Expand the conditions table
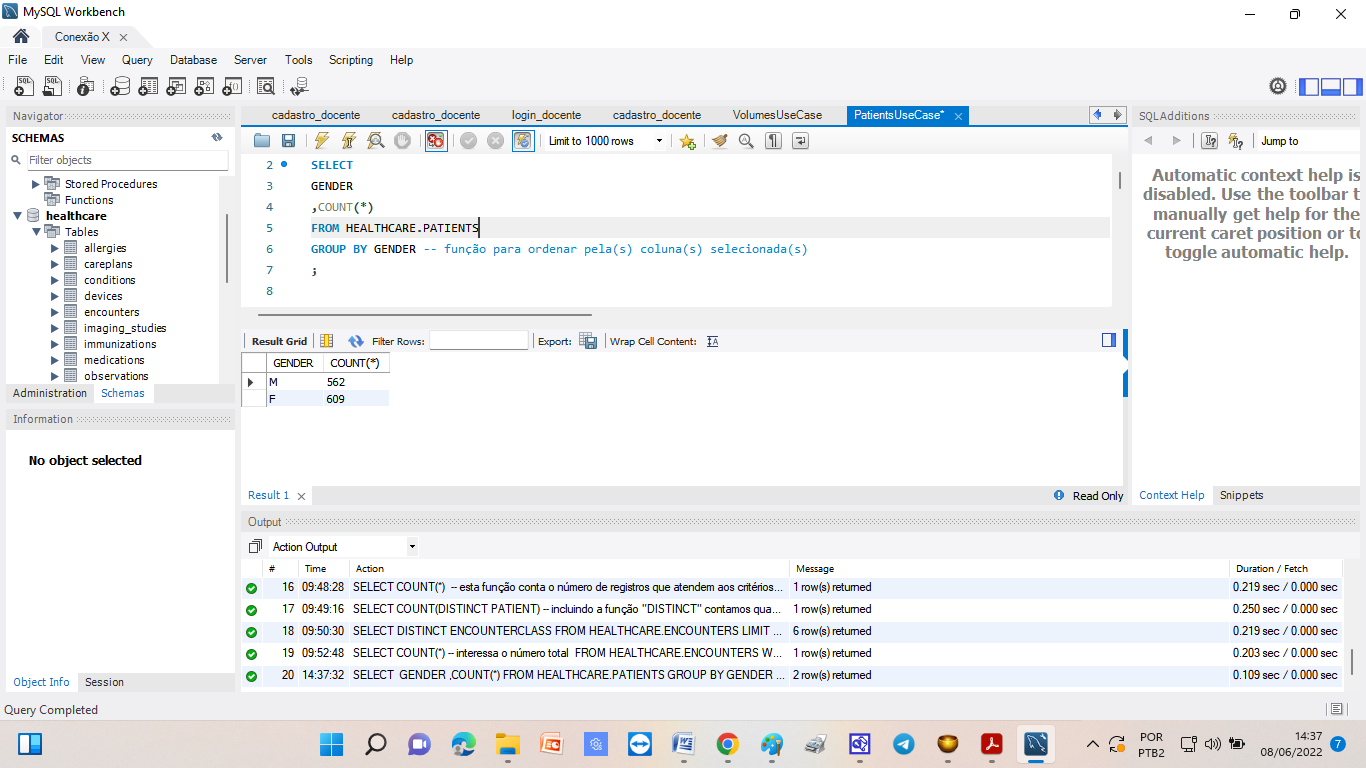 [x=55, y=280]
